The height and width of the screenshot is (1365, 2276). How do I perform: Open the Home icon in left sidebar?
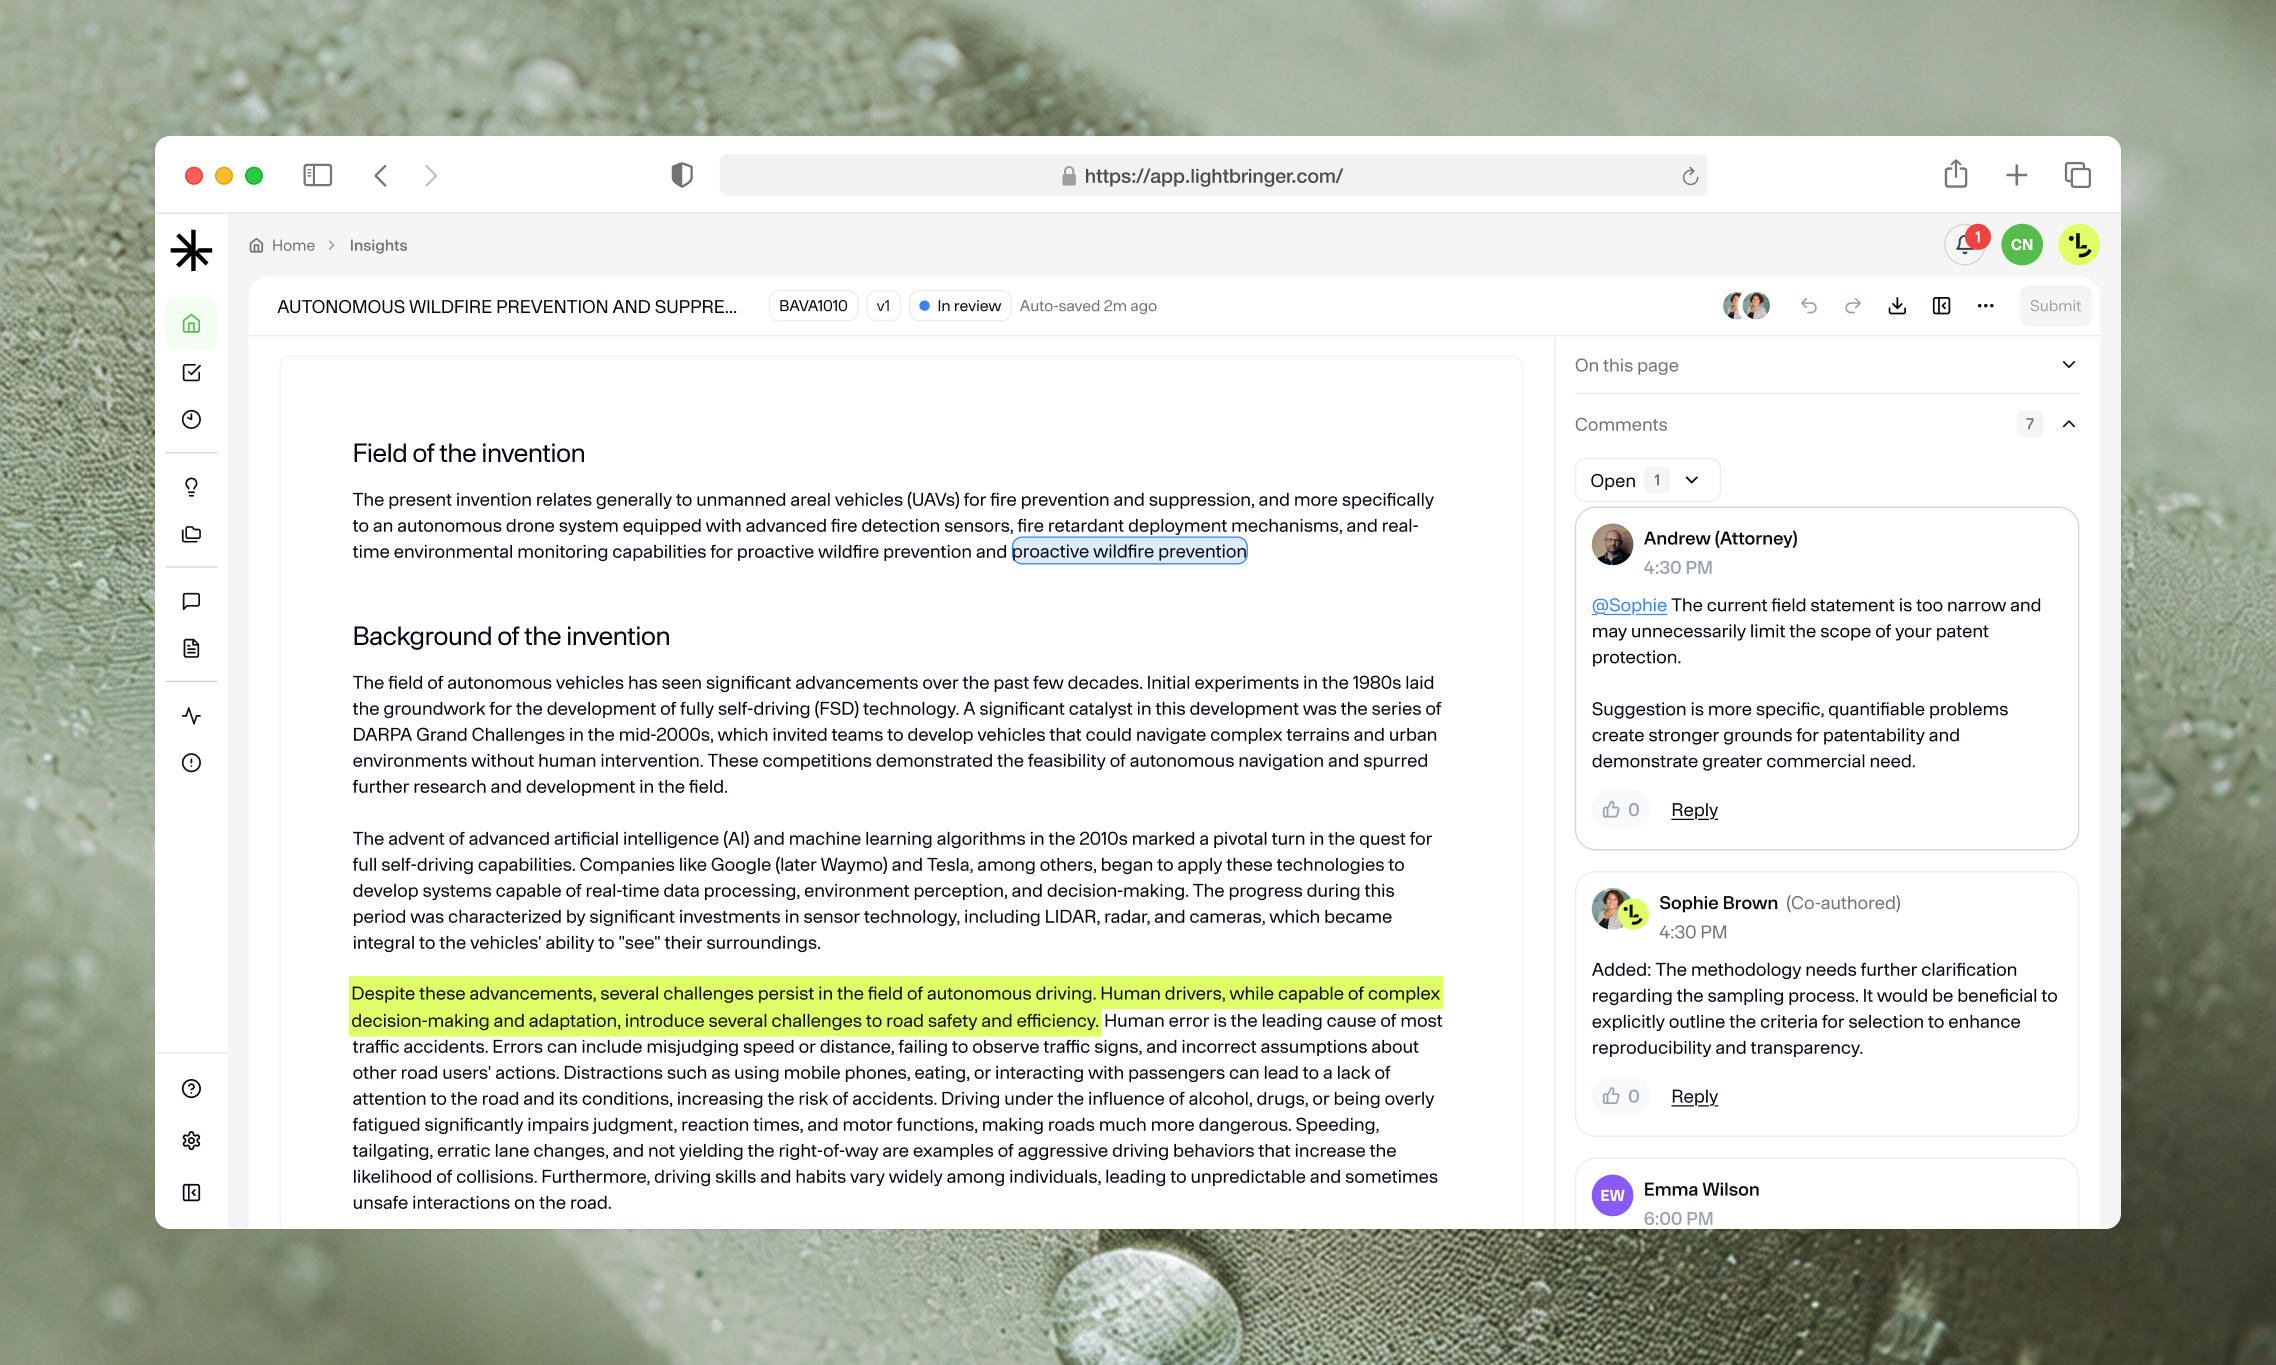[191, 324]
